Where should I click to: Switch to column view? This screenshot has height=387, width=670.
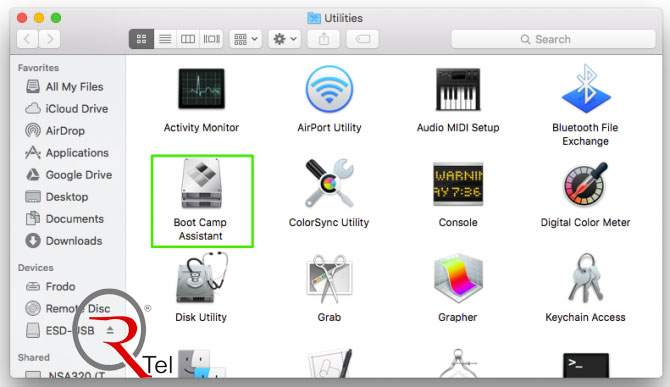click(x=188, y=39)
